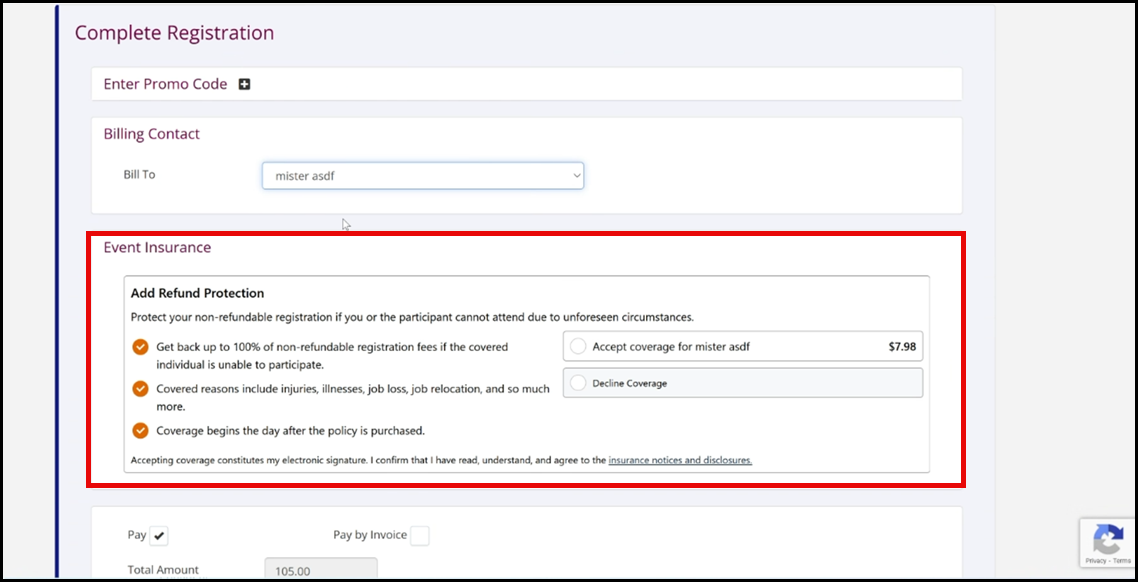The image size is (1138, 582).
Task: Click checkmark icon beside "Get back up to 100%"
Action: tap(140, 347)
